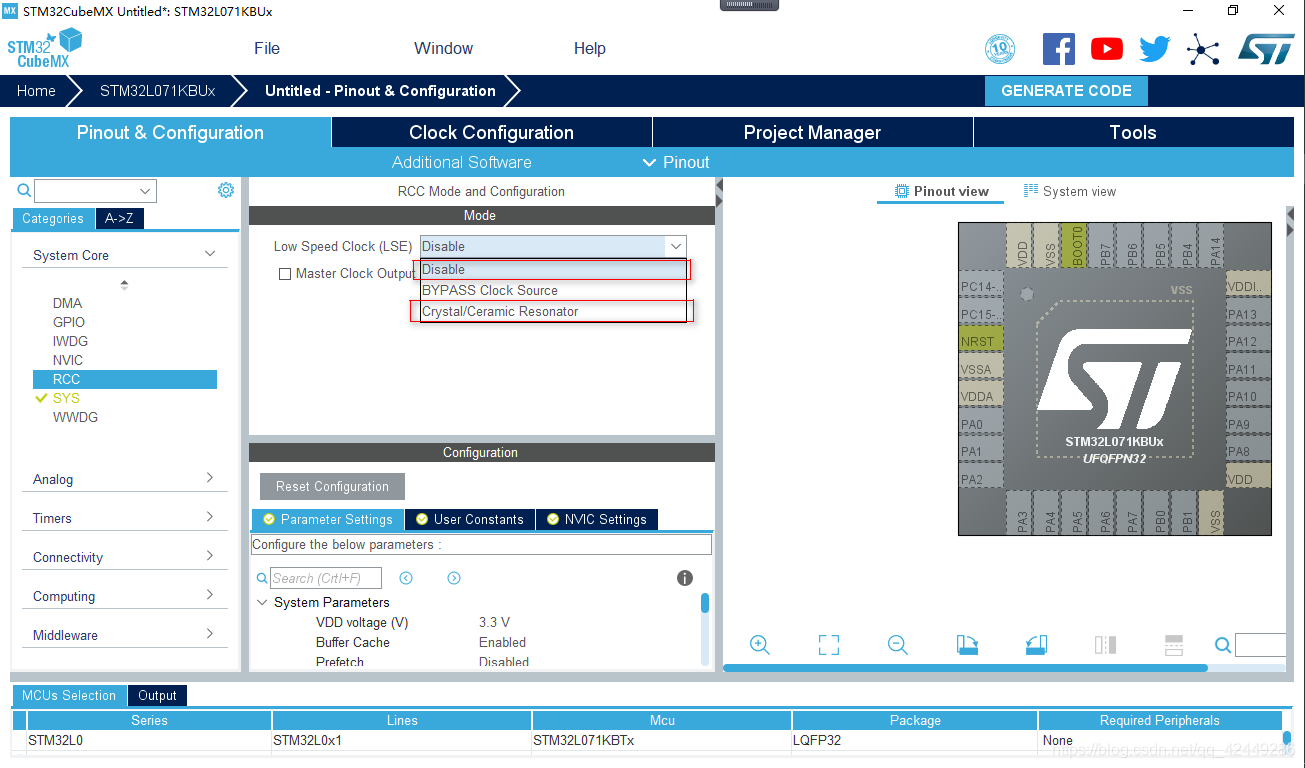
Task: Open the Low Speed Clock (LSE) dropdown
Action: tap(553, 246)
